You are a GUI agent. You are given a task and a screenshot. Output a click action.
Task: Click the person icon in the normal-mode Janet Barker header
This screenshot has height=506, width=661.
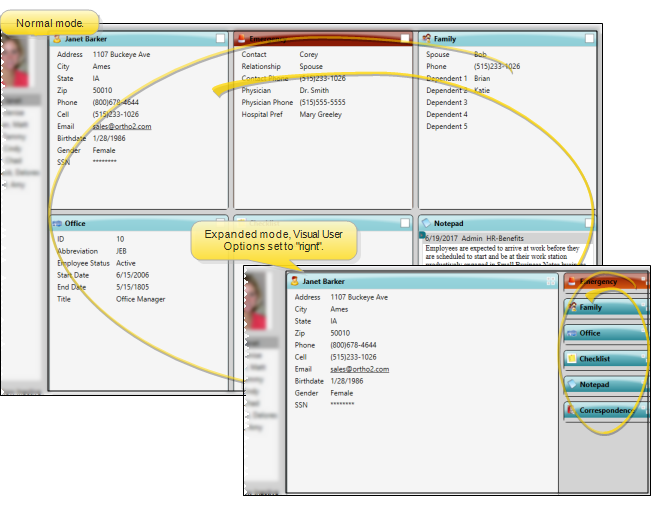57,39
